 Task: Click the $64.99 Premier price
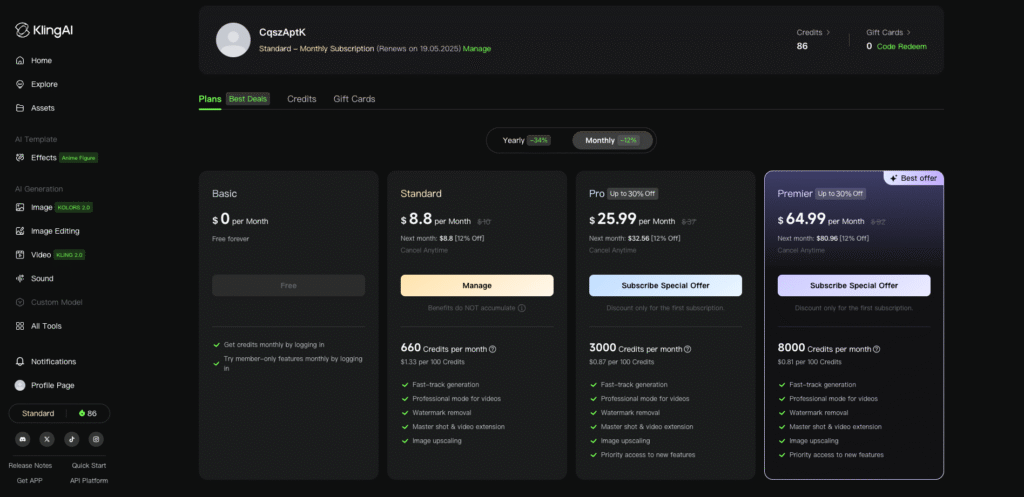pos(801,219)
